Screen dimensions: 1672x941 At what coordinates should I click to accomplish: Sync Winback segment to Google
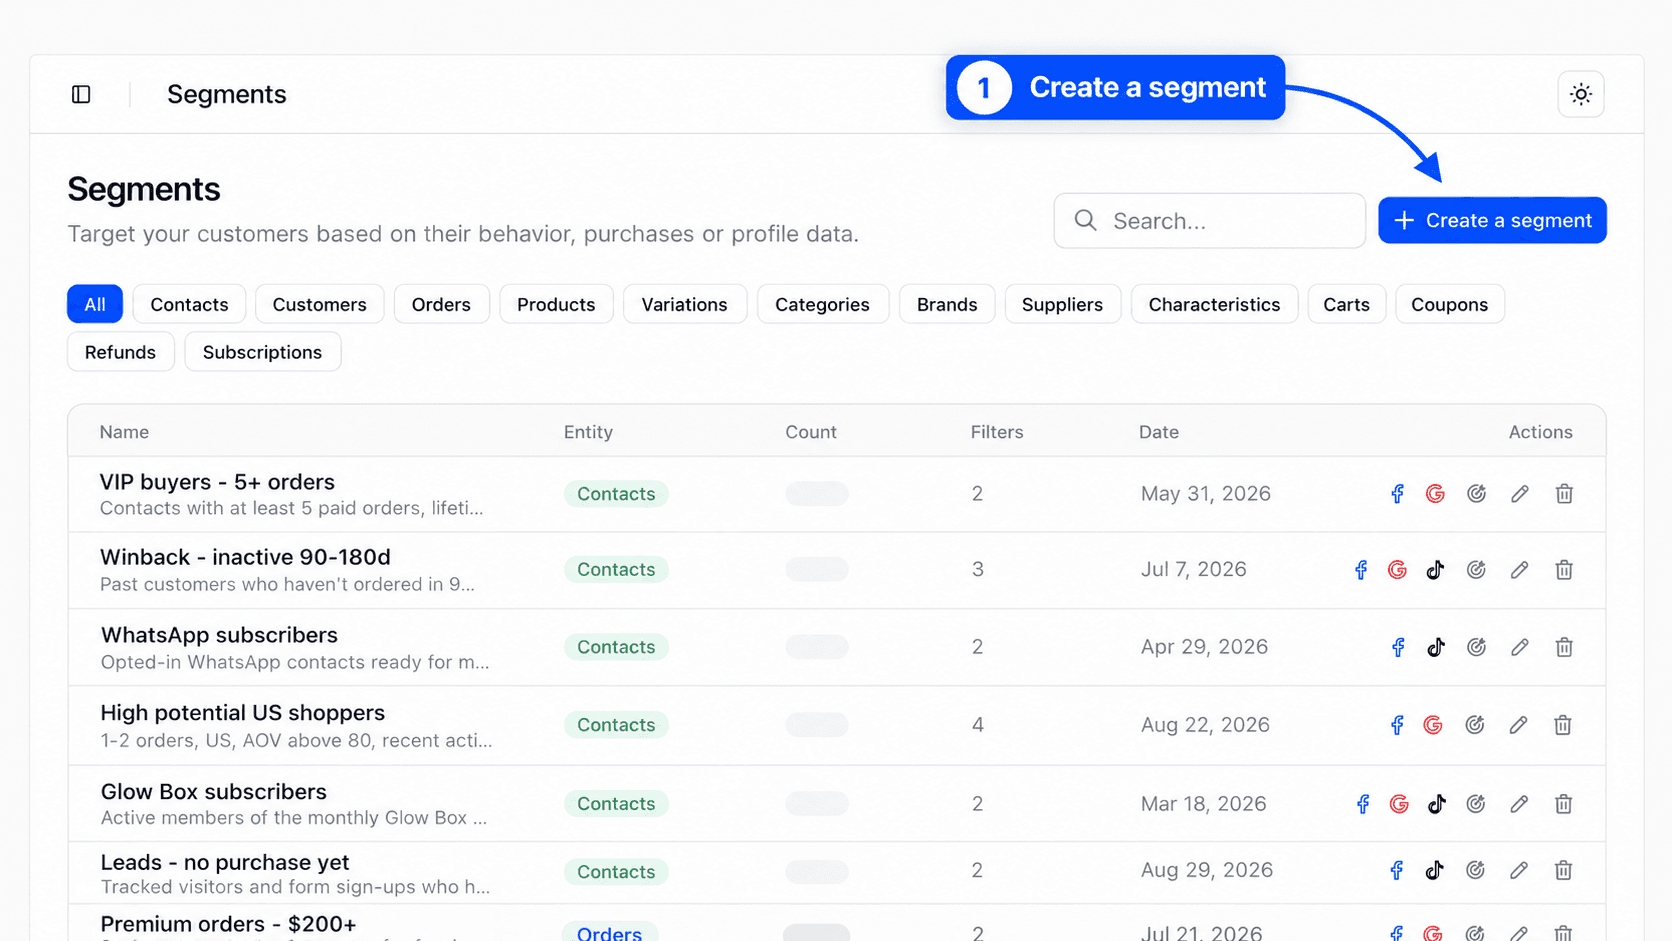click(x=1397, y=570)
